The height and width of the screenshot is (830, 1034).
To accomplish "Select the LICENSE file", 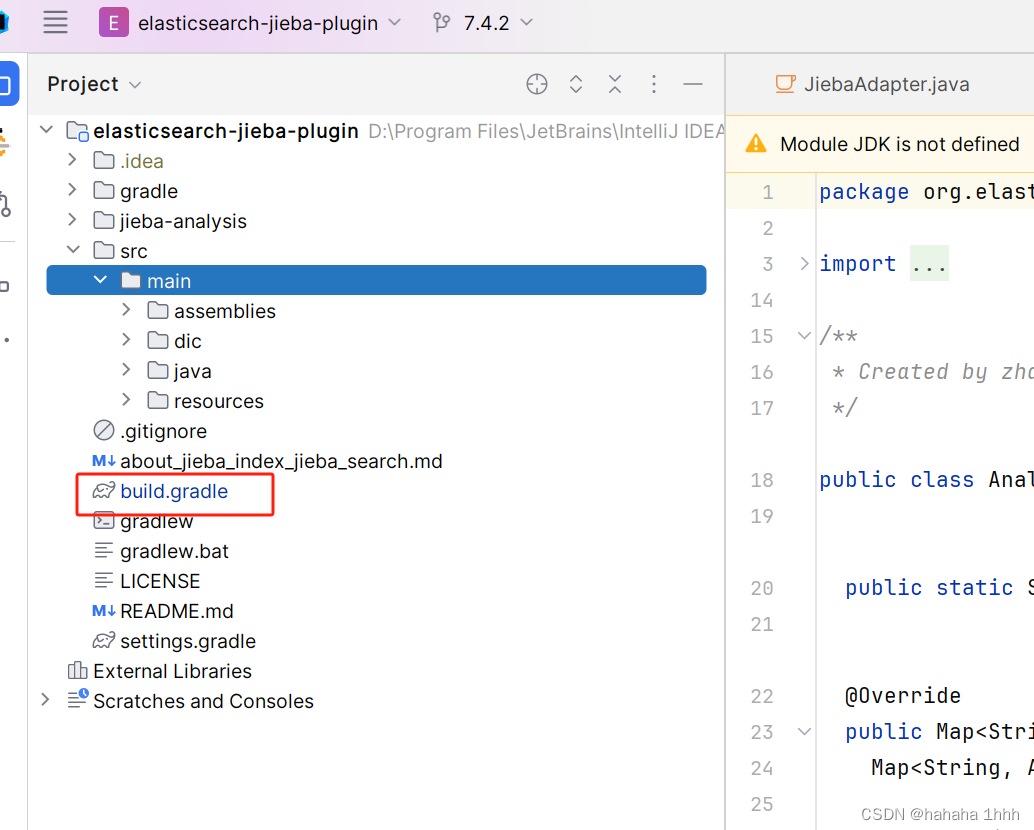I will 160,581.
